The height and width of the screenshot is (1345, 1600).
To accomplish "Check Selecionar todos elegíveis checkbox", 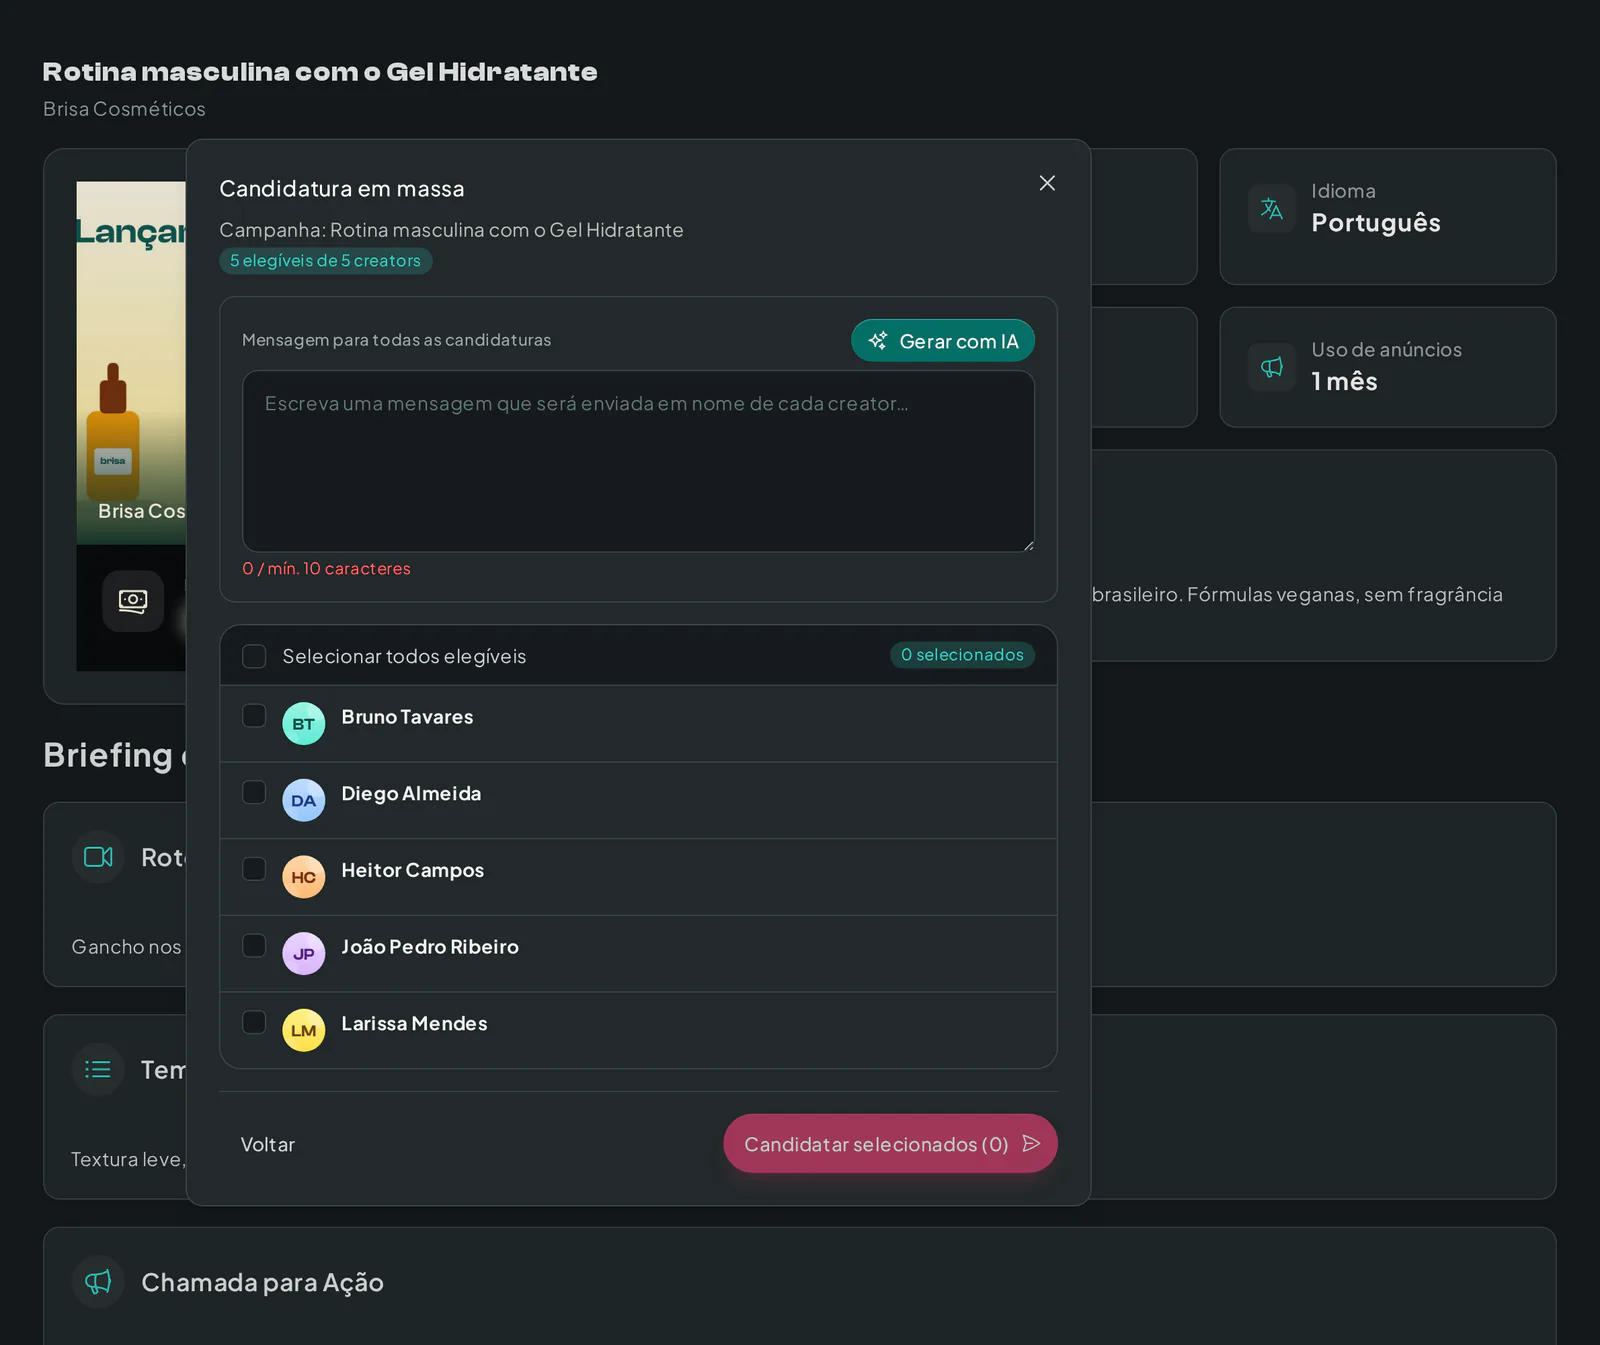I will tap(254, 656).
